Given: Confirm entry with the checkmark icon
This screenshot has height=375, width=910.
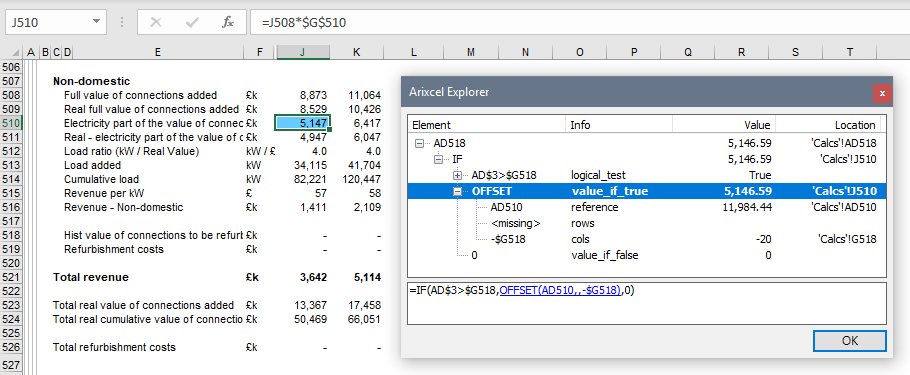Looking at the screenshot, I should (x=192, y=23).
